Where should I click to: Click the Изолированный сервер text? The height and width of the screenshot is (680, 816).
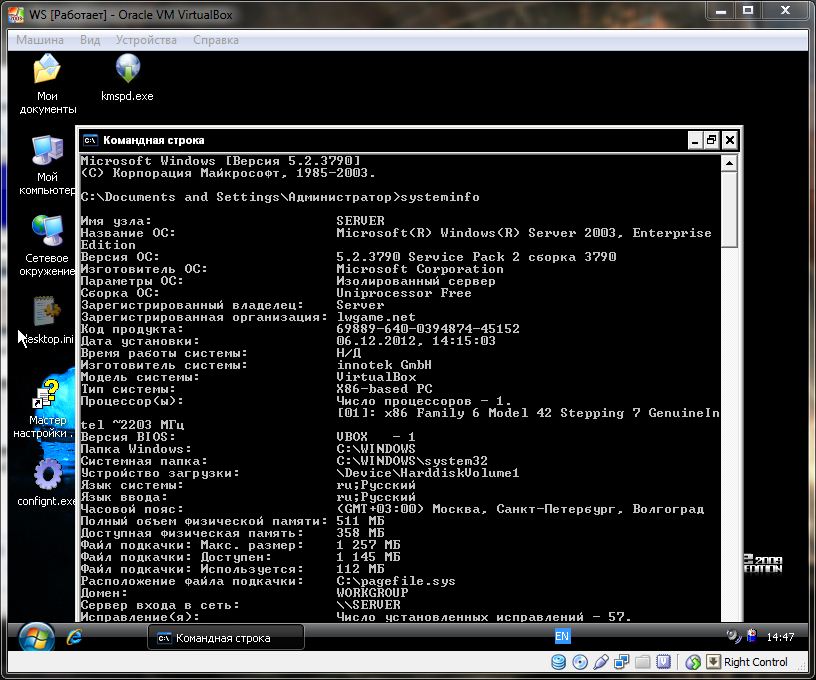point(416,281)
